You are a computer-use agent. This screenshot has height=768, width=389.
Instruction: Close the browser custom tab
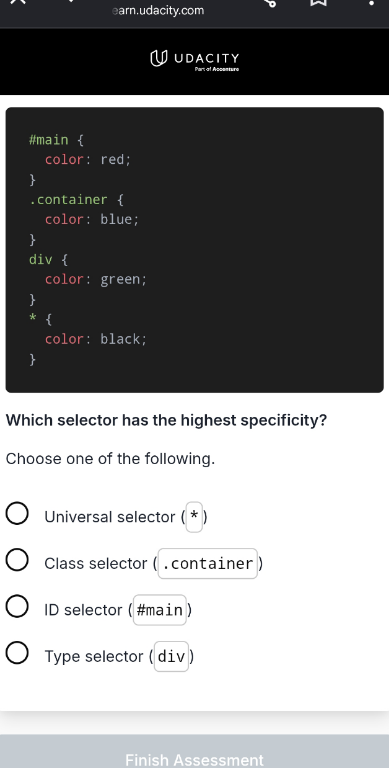17,1
